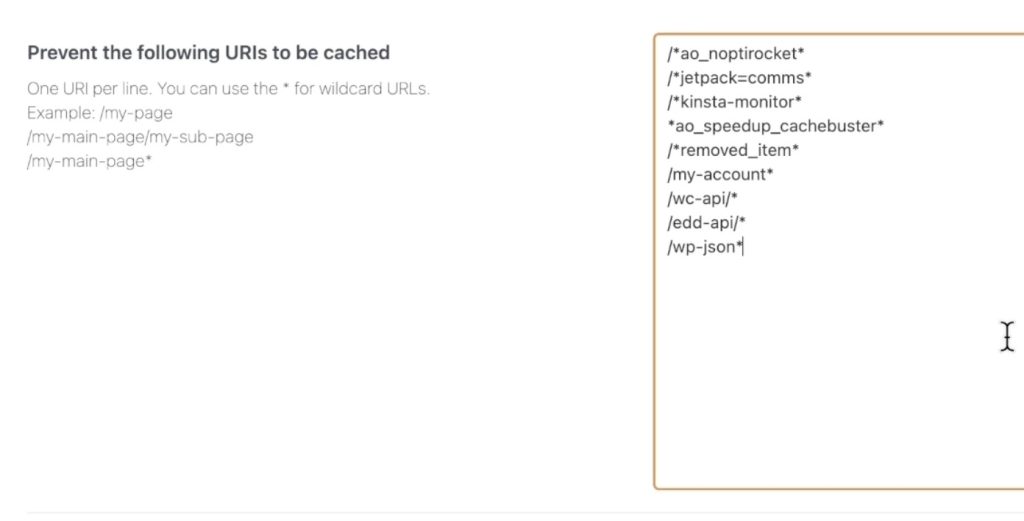Click the /my-page example text
1024x521 pixels.
136,112
